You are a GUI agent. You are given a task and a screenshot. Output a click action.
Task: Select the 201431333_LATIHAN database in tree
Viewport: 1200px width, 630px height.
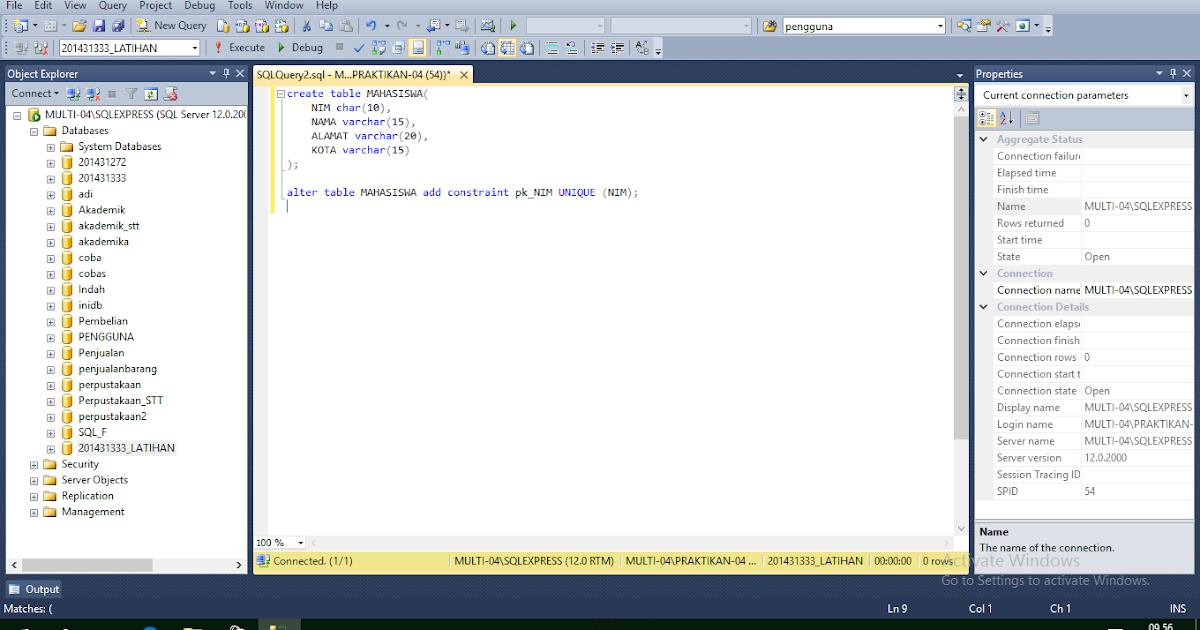click(126, 448)
